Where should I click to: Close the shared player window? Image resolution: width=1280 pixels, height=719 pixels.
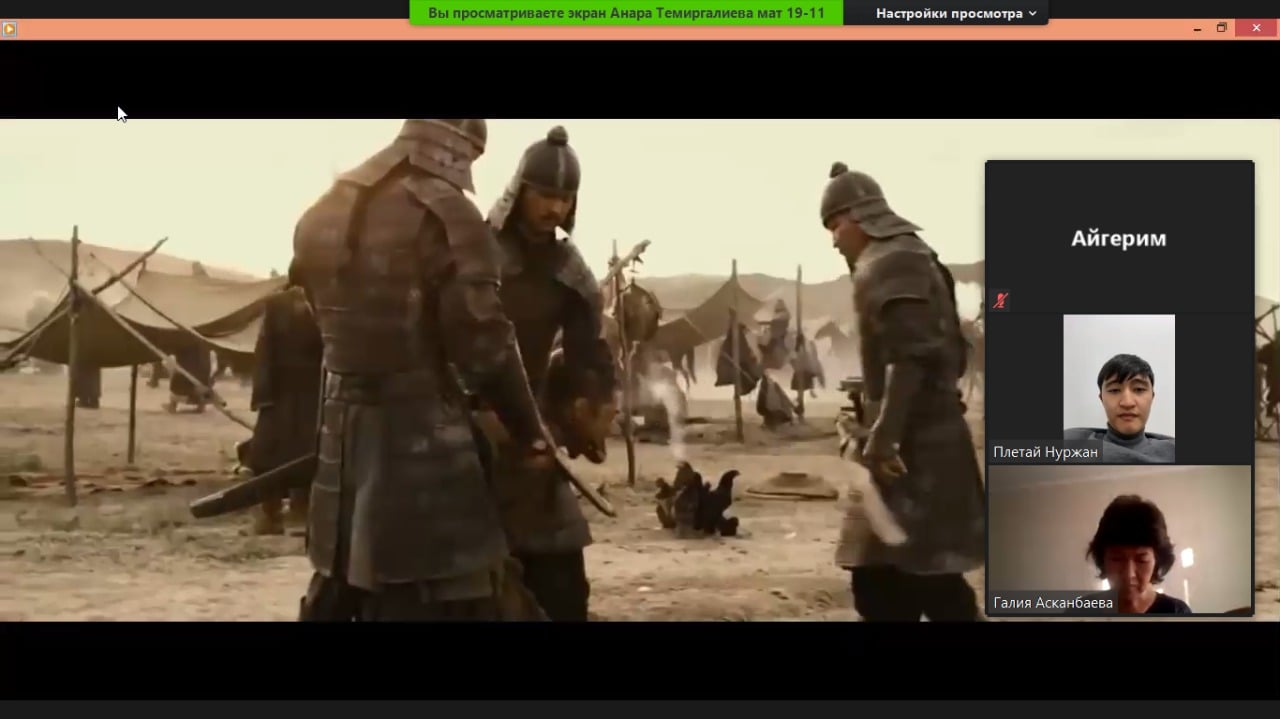(x=1257, y=28)
